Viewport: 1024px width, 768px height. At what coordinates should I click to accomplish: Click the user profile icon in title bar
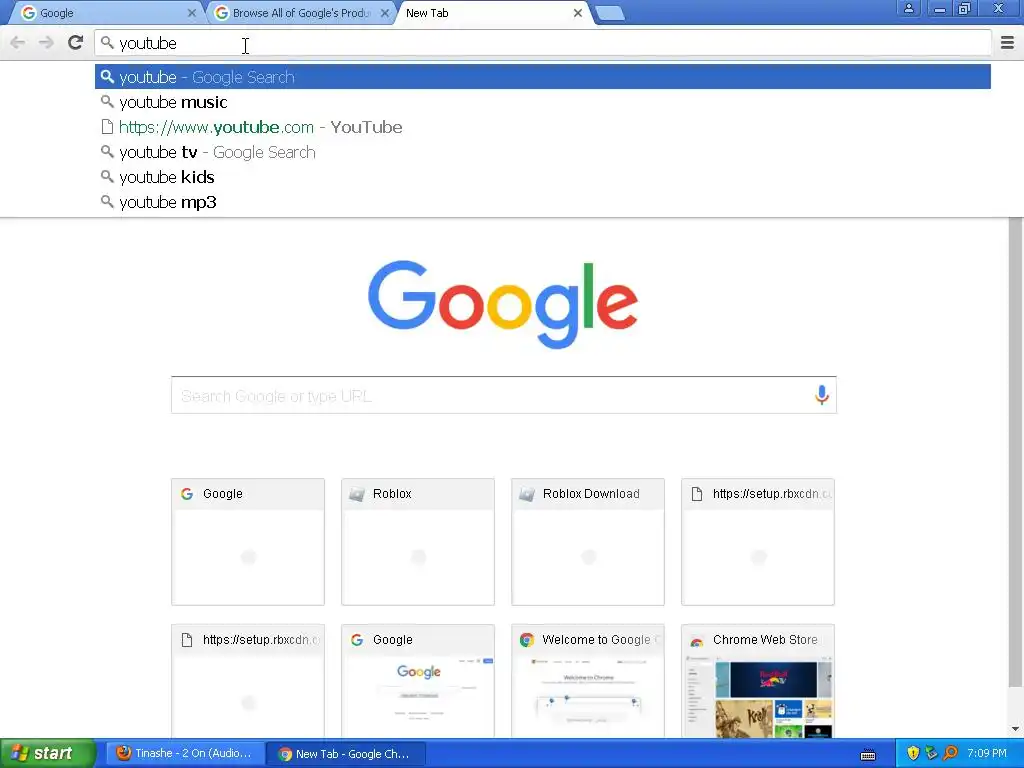click(x=908, y=9)
